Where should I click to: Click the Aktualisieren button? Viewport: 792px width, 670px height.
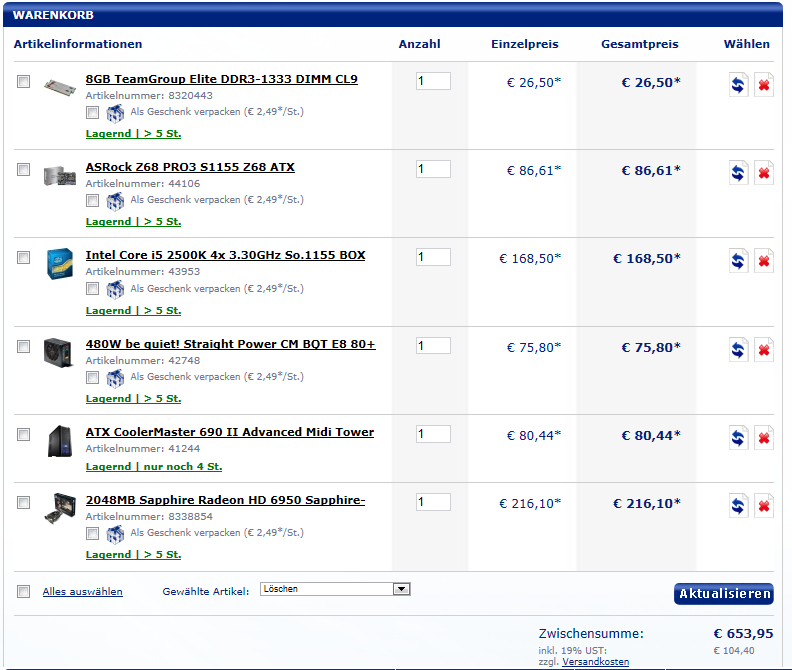click(724, 594)
